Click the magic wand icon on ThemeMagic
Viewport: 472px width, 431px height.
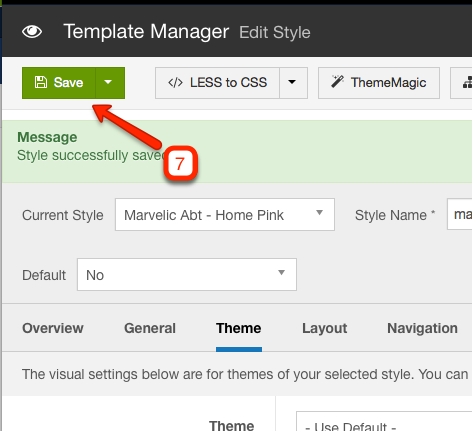point(337,81)
